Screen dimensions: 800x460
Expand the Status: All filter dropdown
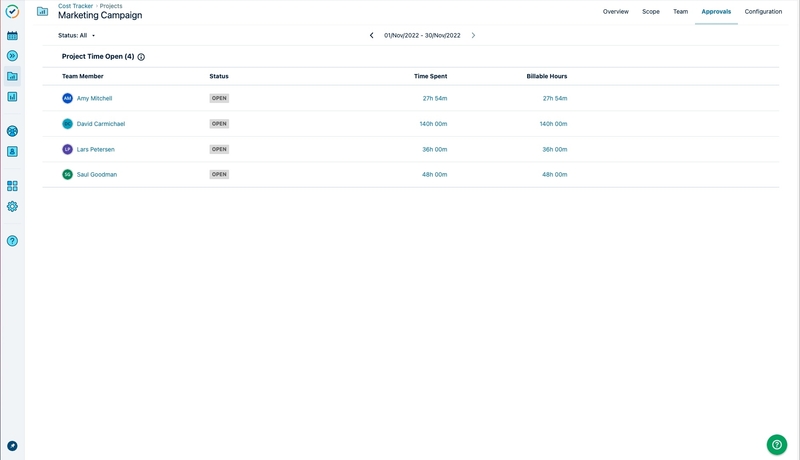(77, 35)
